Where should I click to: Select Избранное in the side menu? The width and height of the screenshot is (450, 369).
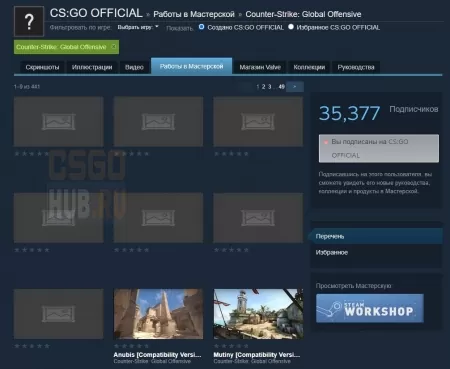[x=376, y=252]
